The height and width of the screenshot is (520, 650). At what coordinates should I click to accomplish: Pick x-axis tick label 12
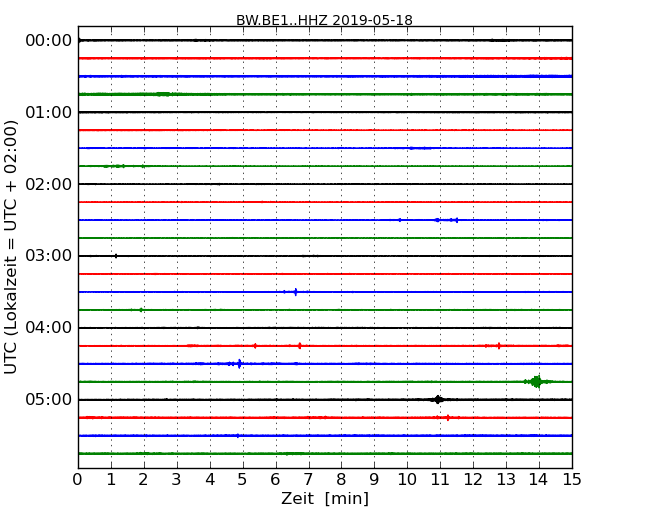pyautogui.click(x=473, y=480)
